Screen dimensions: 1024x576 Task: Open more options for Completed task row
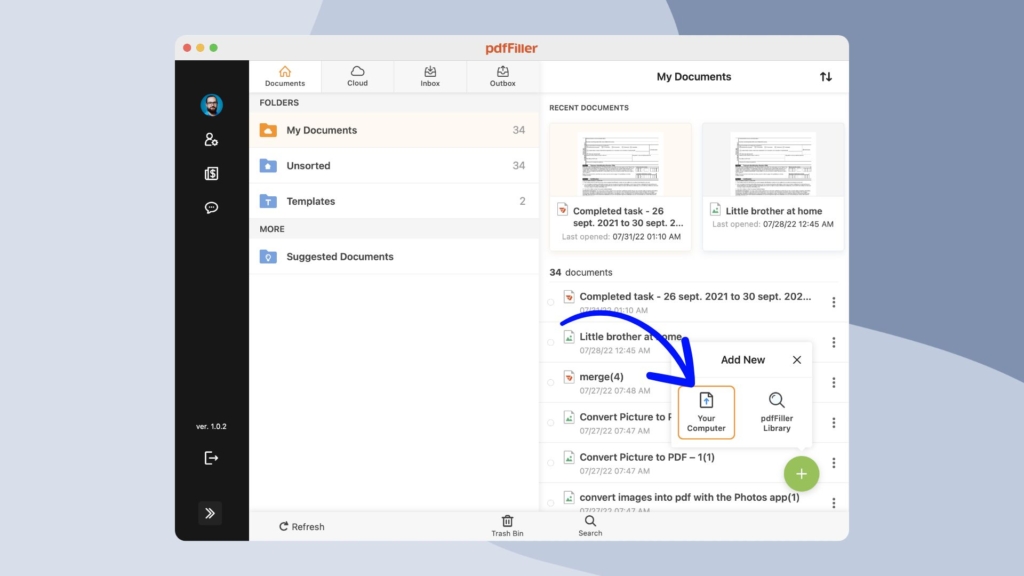pyautogui.click(x=833, y=302)
